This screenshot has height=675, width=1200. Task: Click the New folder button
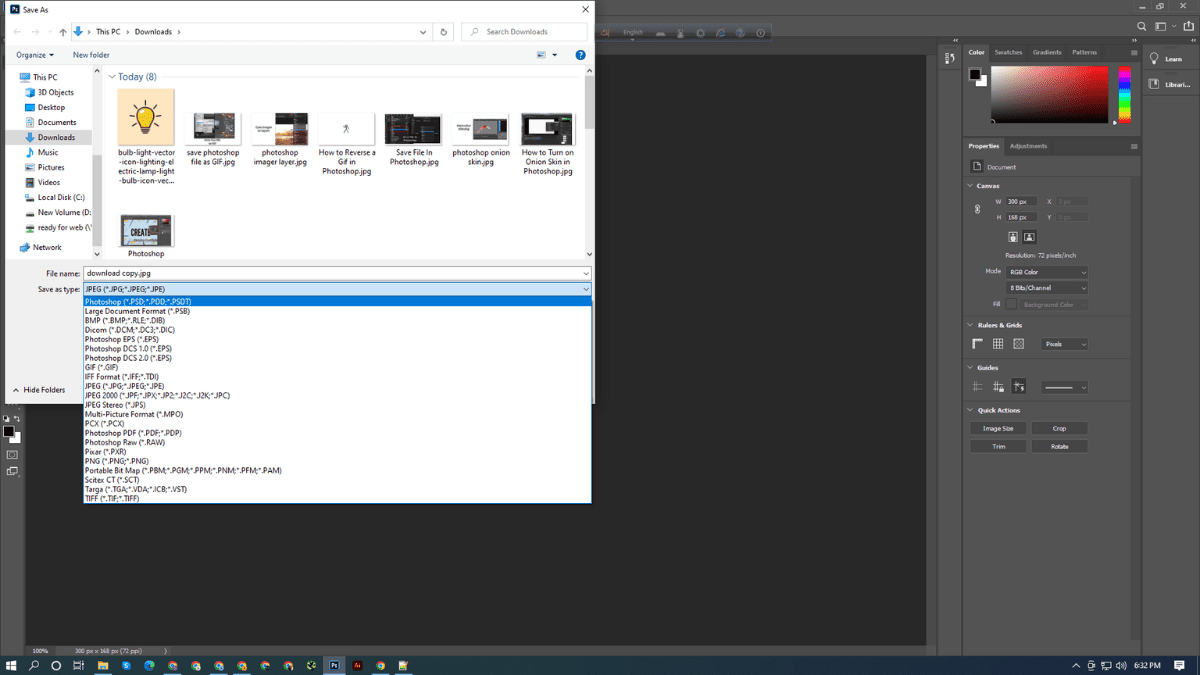click(91, 55)
